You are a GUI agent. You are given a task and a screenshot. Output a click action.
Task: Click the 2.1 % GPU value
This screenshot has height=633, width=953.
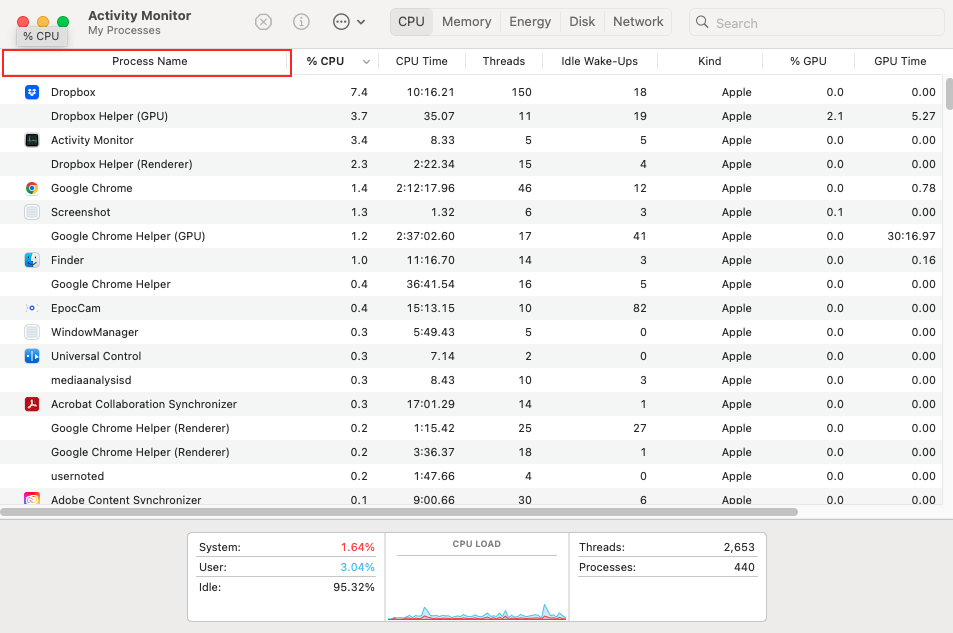(x=835, y=116)
